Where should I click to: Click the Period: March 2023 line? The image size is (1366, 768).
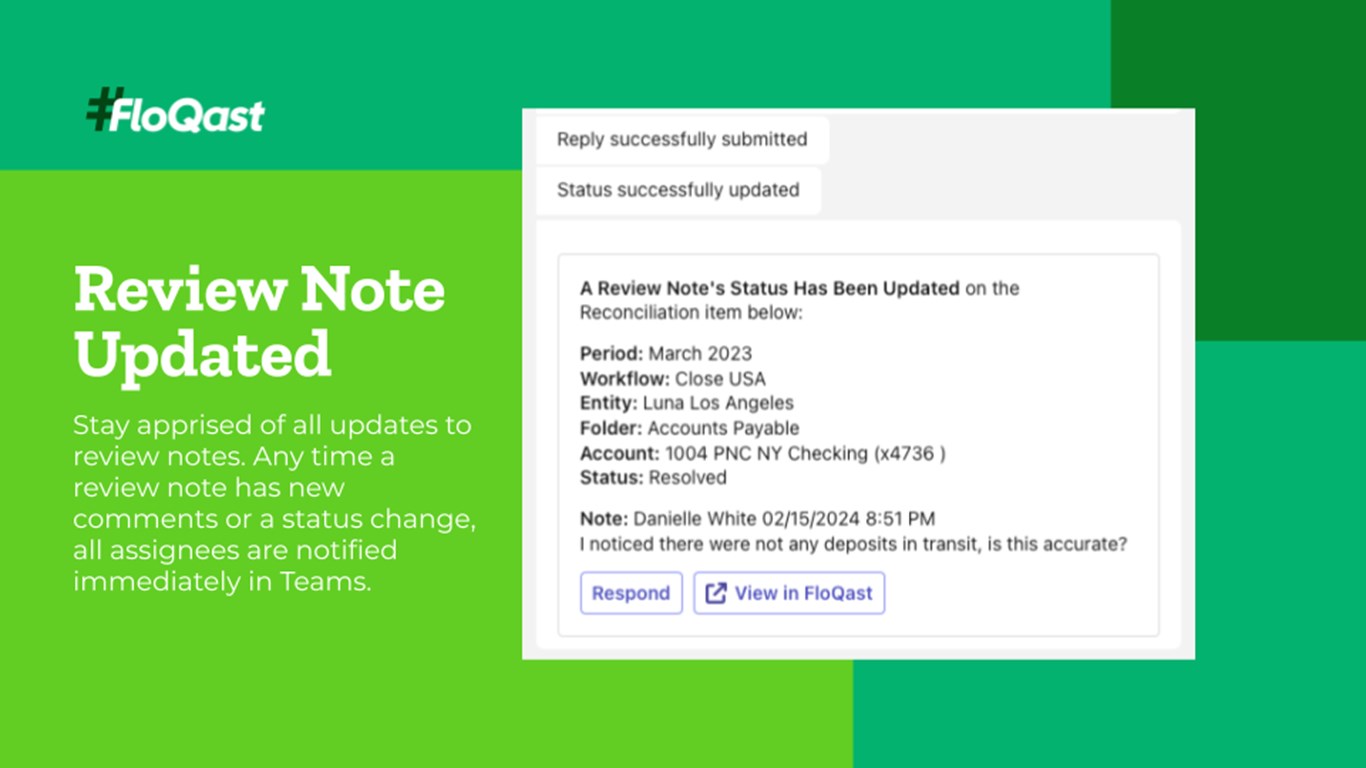[x=665, y=353]
